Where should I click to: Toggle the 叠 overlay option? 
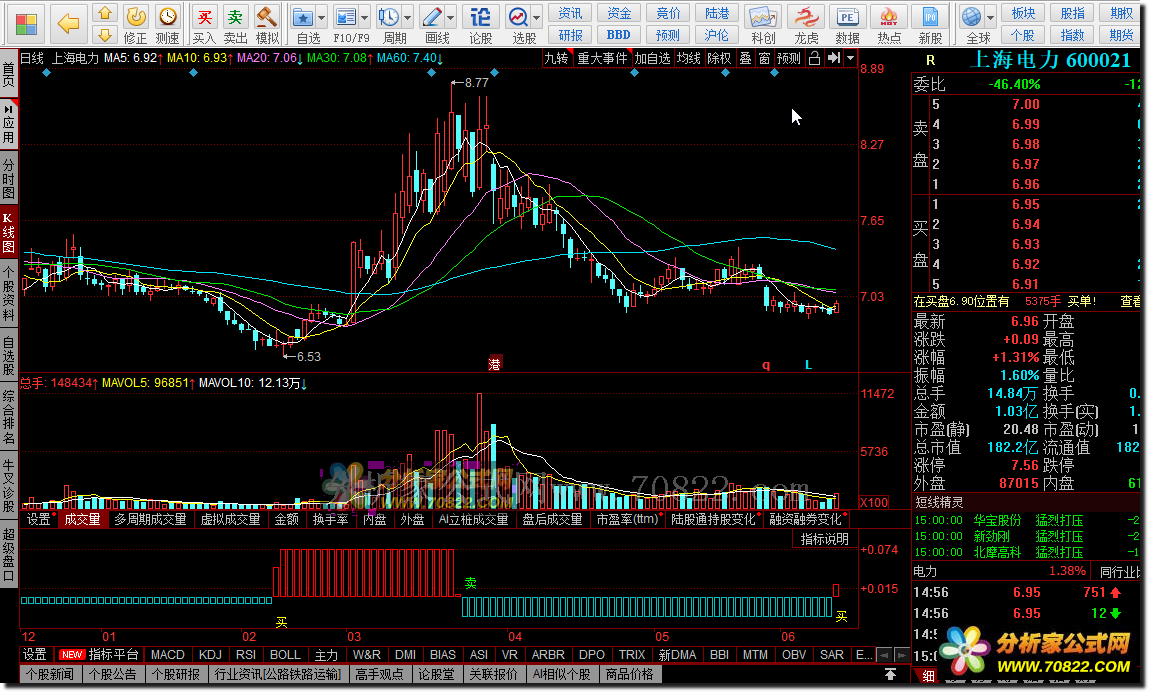(x=745, y=58)
